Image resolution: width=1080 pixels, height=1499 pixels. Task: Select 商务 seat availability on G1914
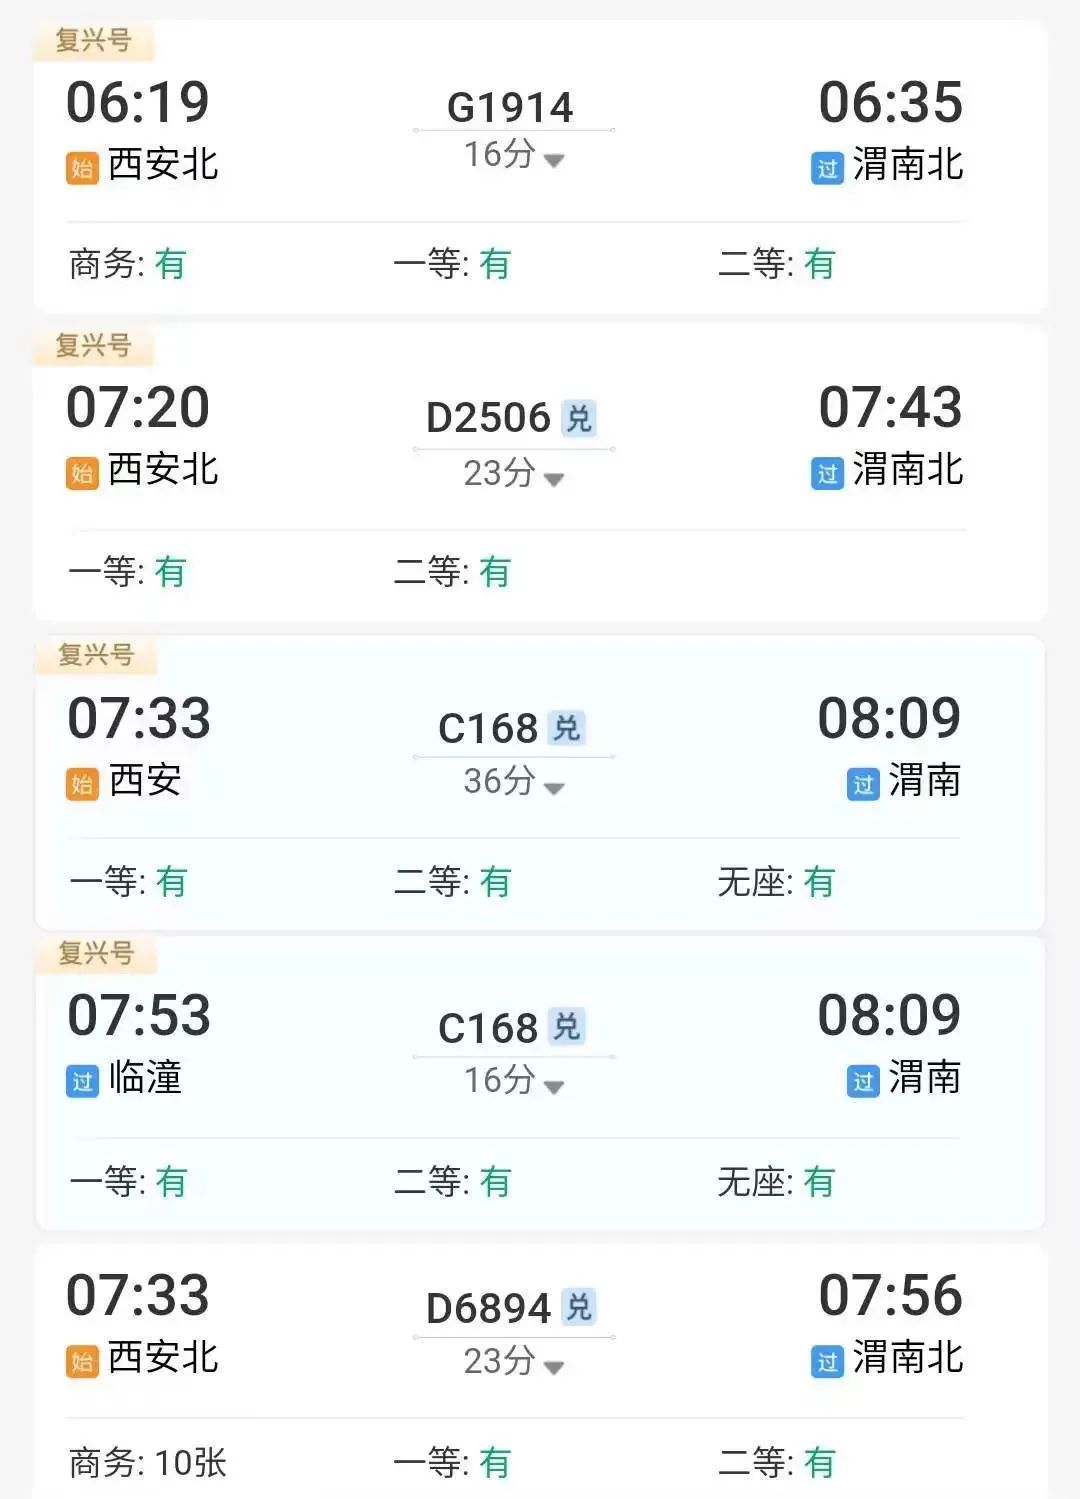coord(127,264)
